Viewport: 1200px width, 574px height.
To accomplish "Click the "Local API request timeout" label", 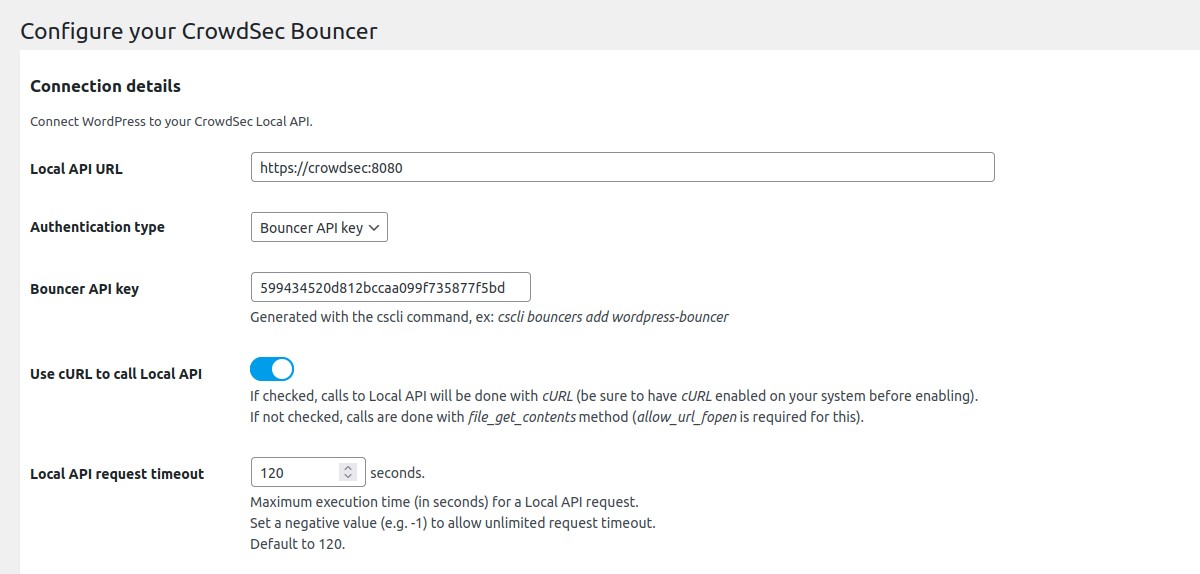I will pyautogui.click(x=117, y=474).
